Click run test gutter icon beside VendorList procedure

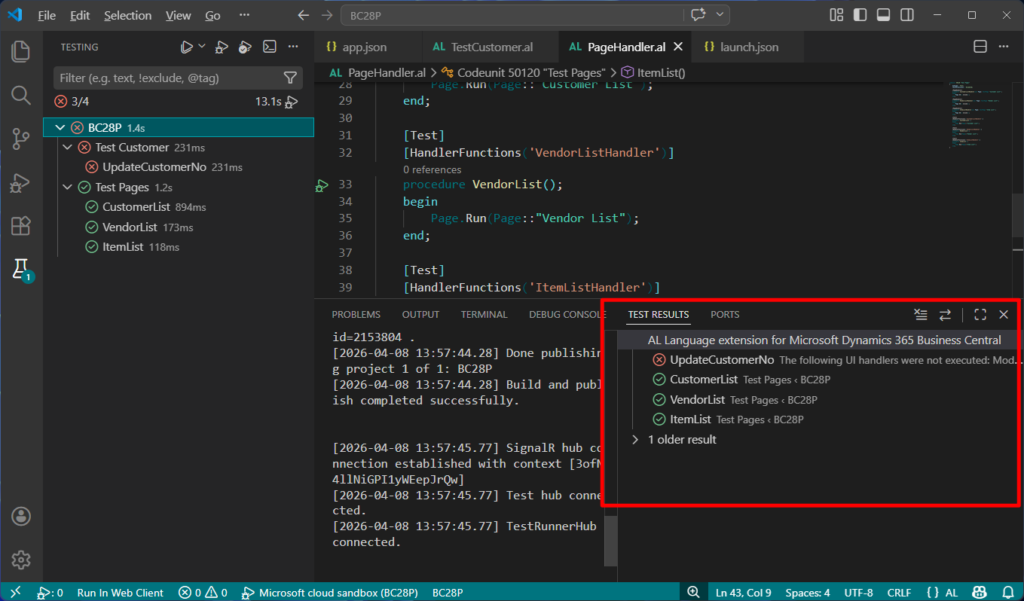pos(322,185)
